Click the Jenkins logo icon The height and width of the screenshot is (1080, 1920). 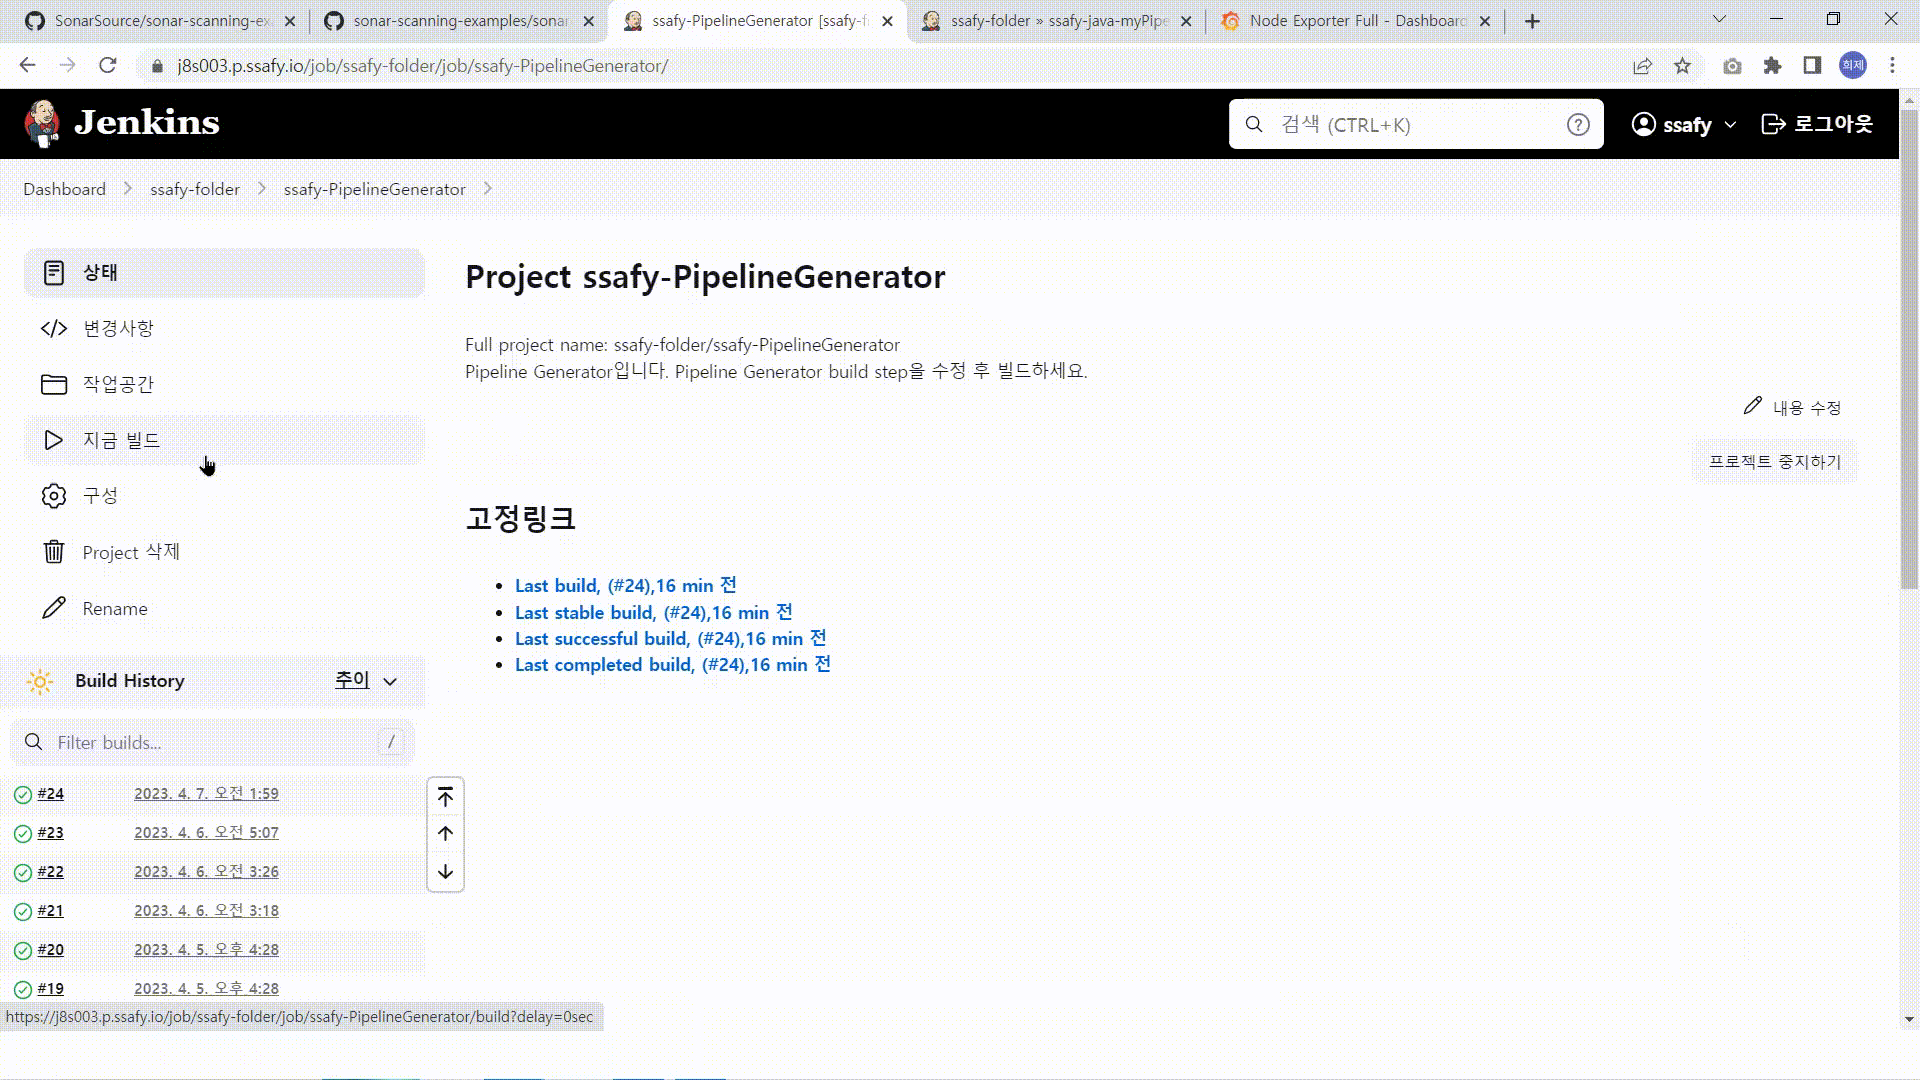point(41,123)
